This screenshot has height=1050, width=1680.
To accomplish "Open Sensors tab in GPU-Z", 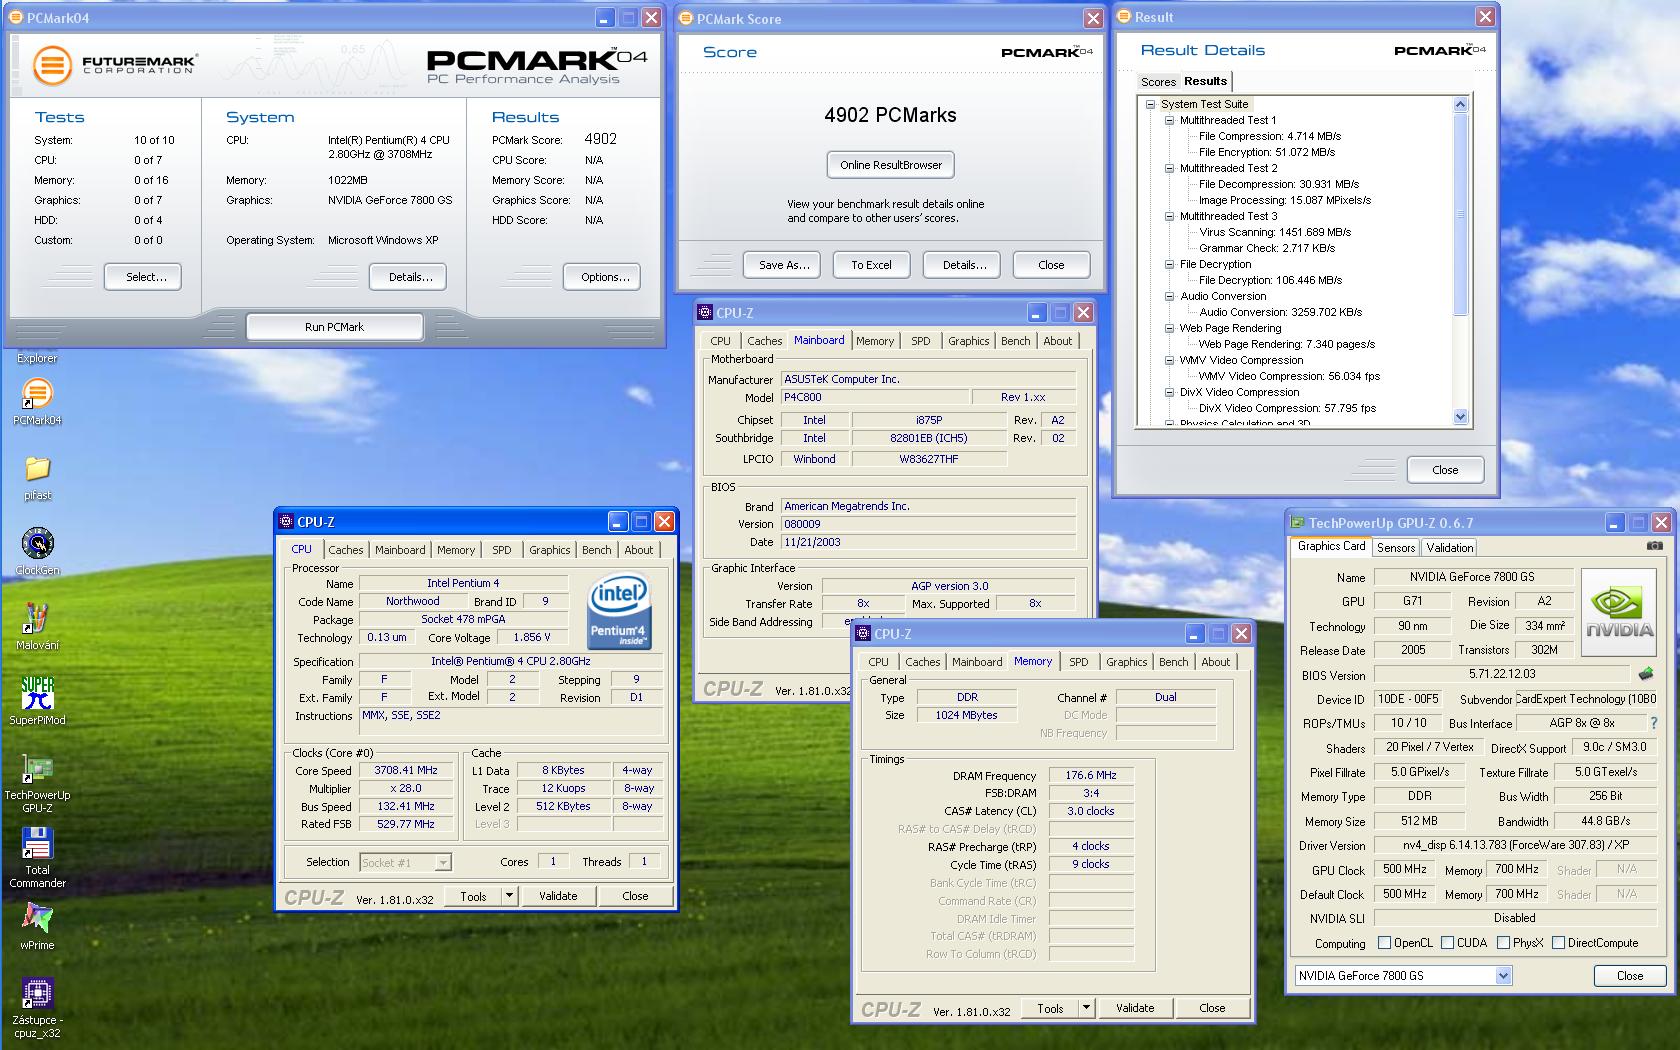I will coord(1396,547).
